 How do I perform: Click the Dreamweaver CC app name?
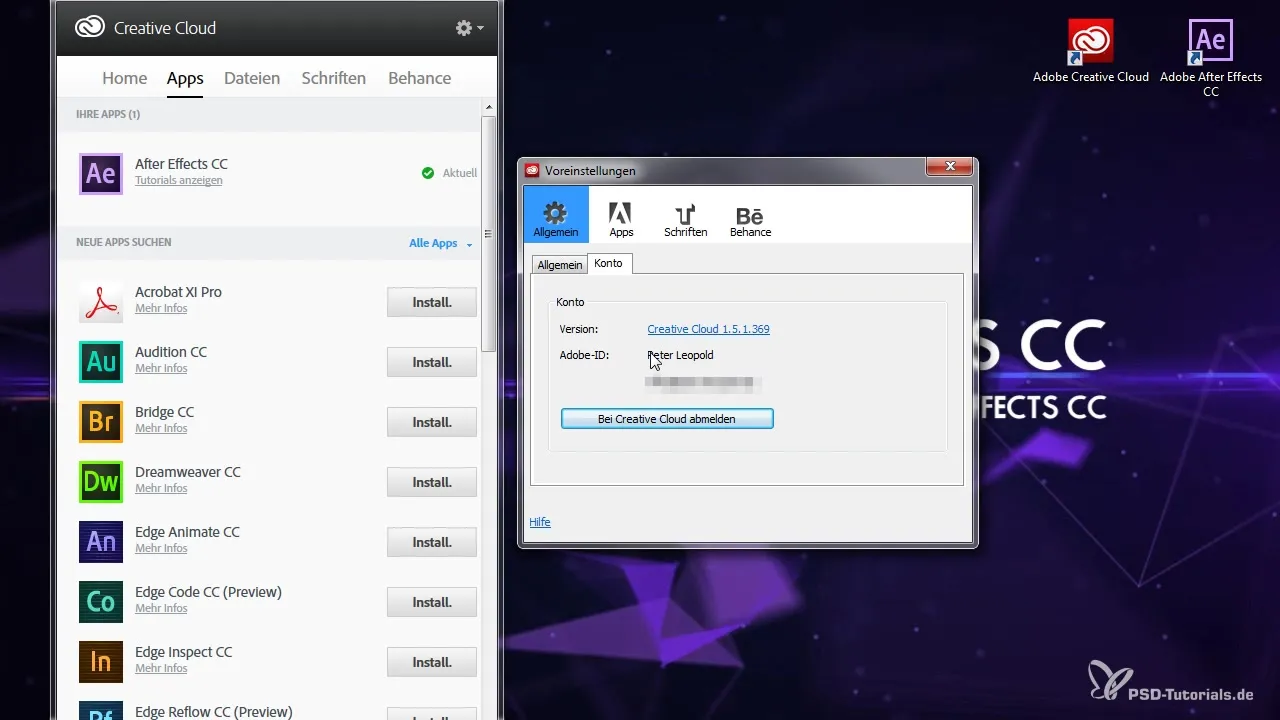(188, 472)
